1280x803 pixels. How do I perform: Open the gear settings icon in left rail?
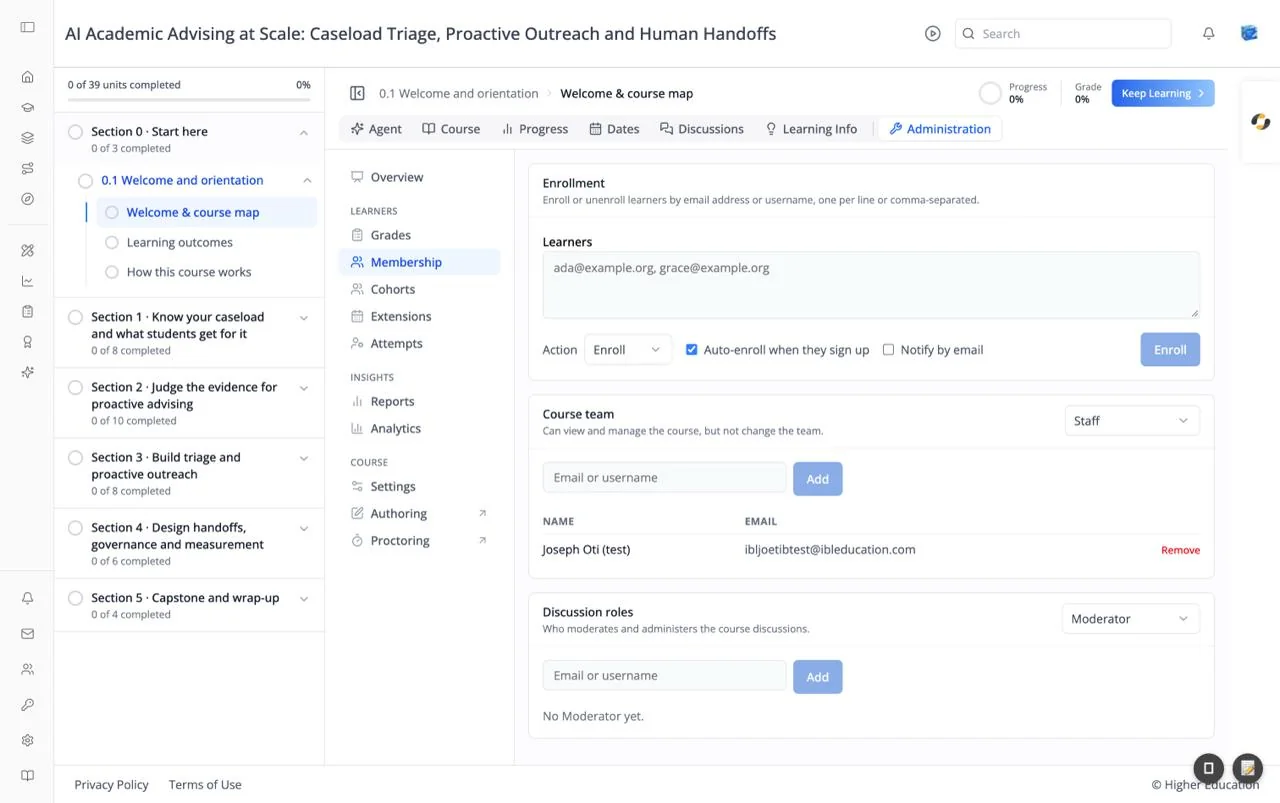[27, 740]
